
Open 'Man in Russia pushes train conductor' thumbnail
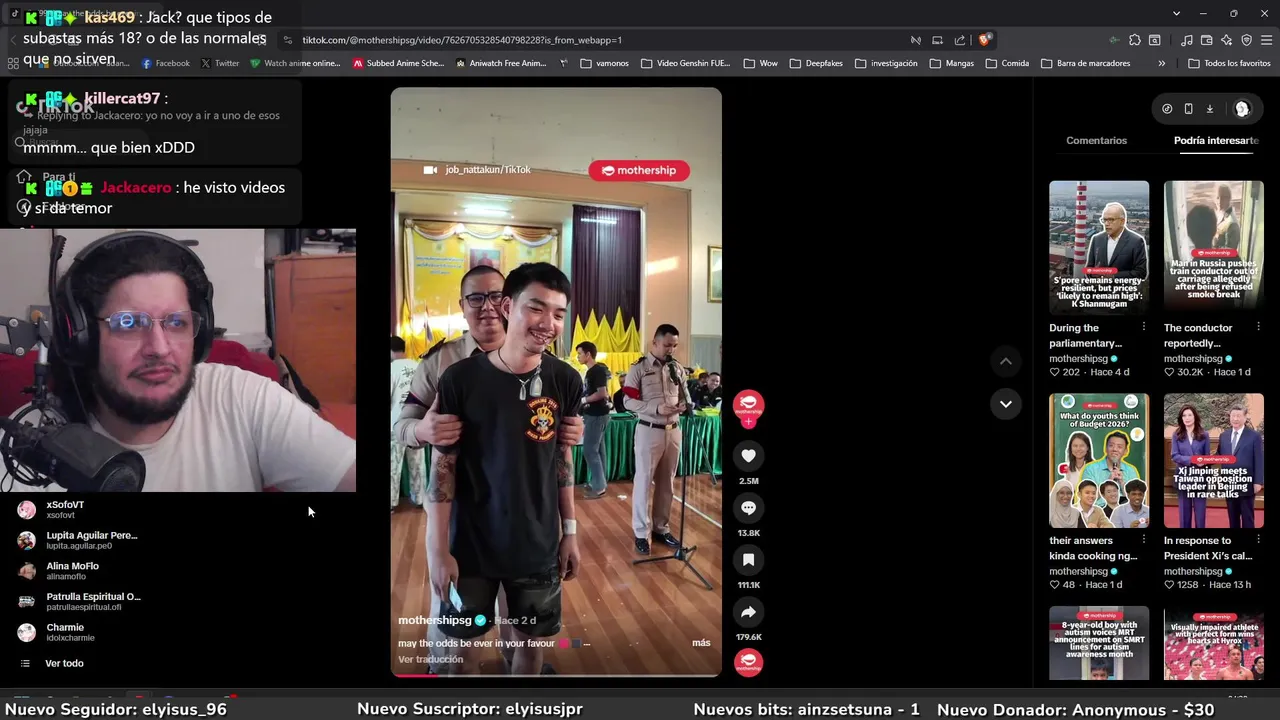click(1214, 247)
